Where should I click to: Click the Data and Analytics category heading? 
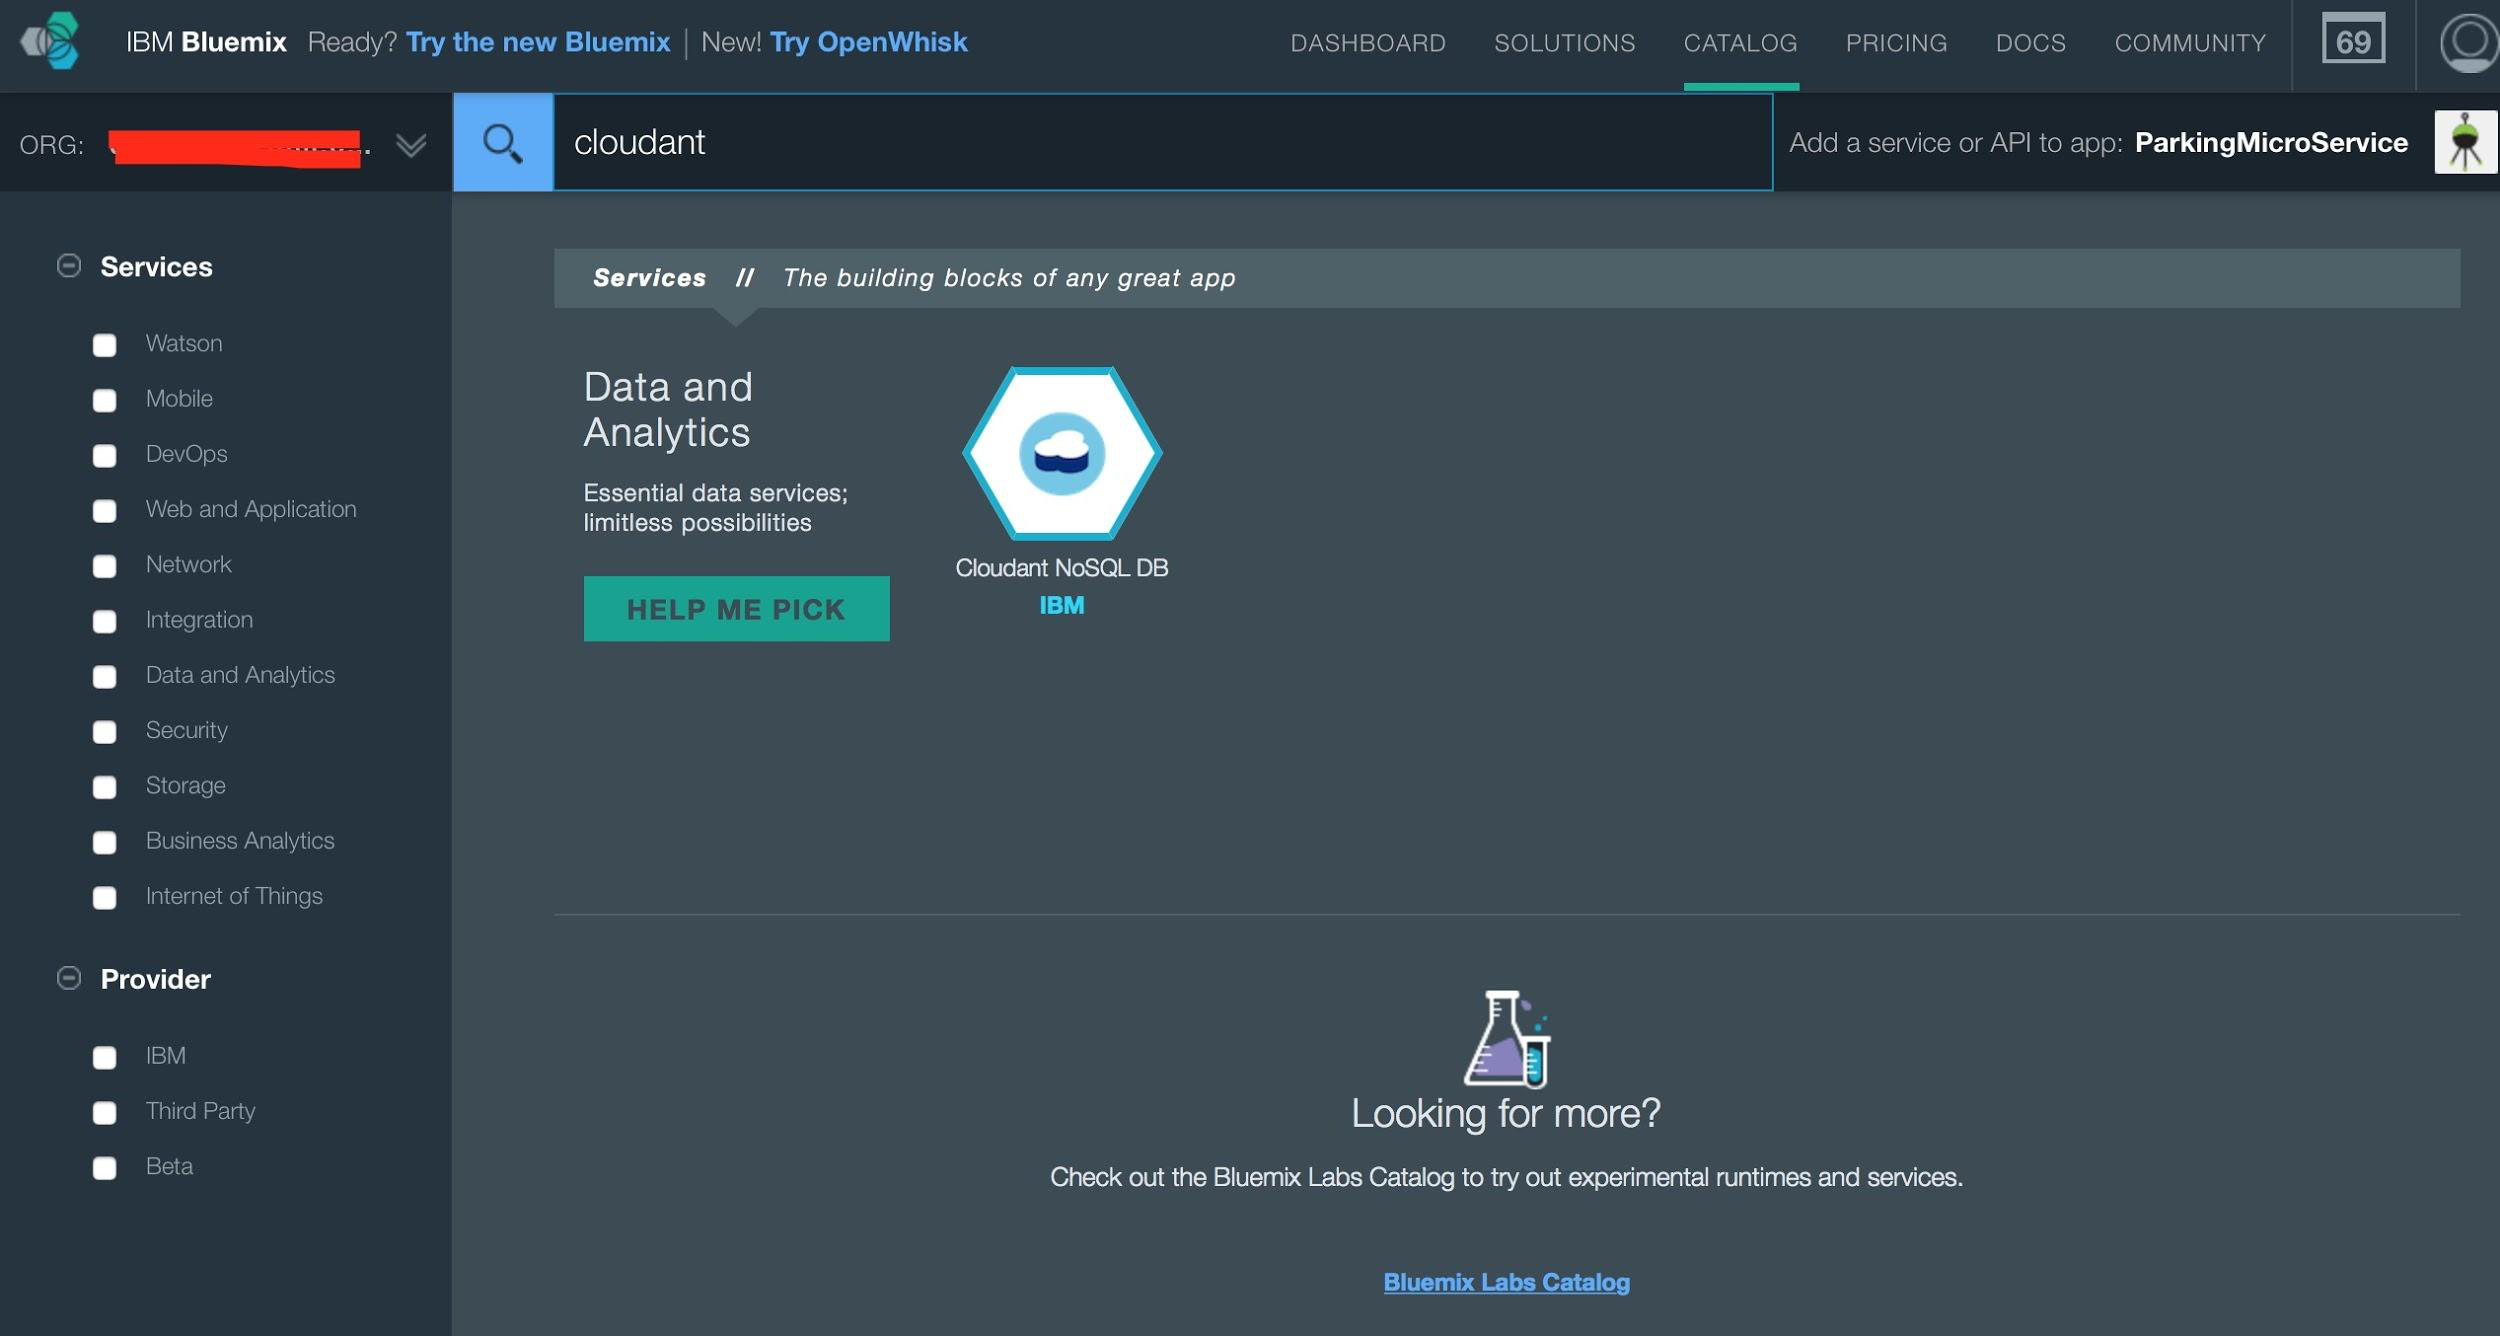coord(668,409)
